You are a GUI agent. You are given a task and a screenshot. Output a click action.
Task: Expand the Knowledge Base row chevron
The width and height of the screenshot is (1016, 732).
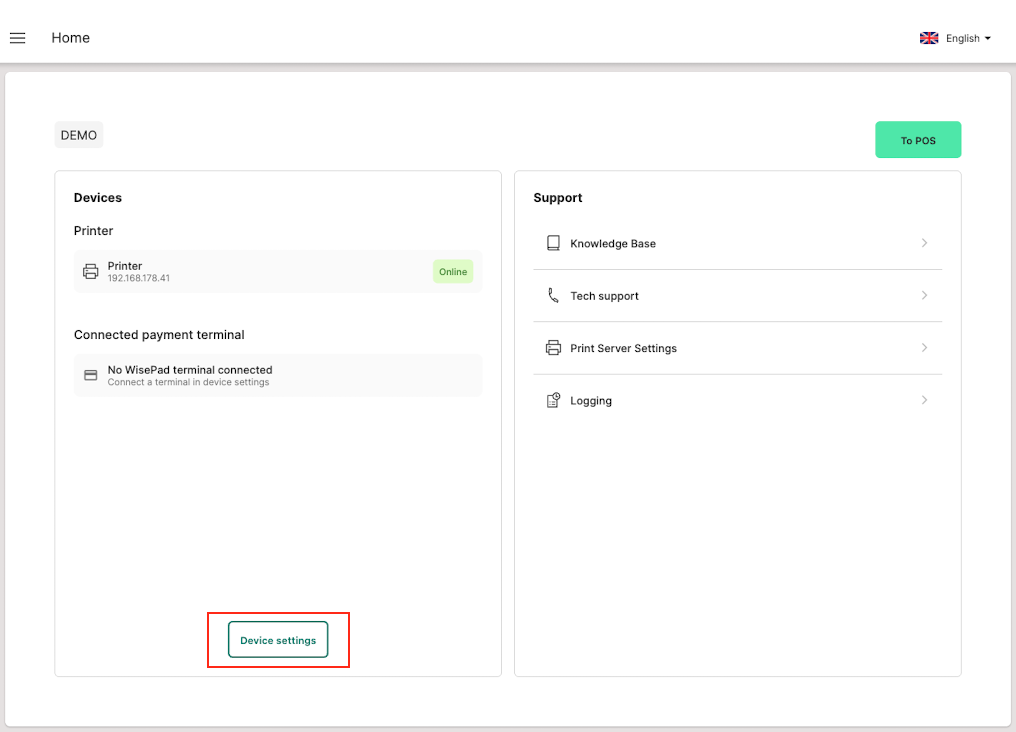point(924,243)
